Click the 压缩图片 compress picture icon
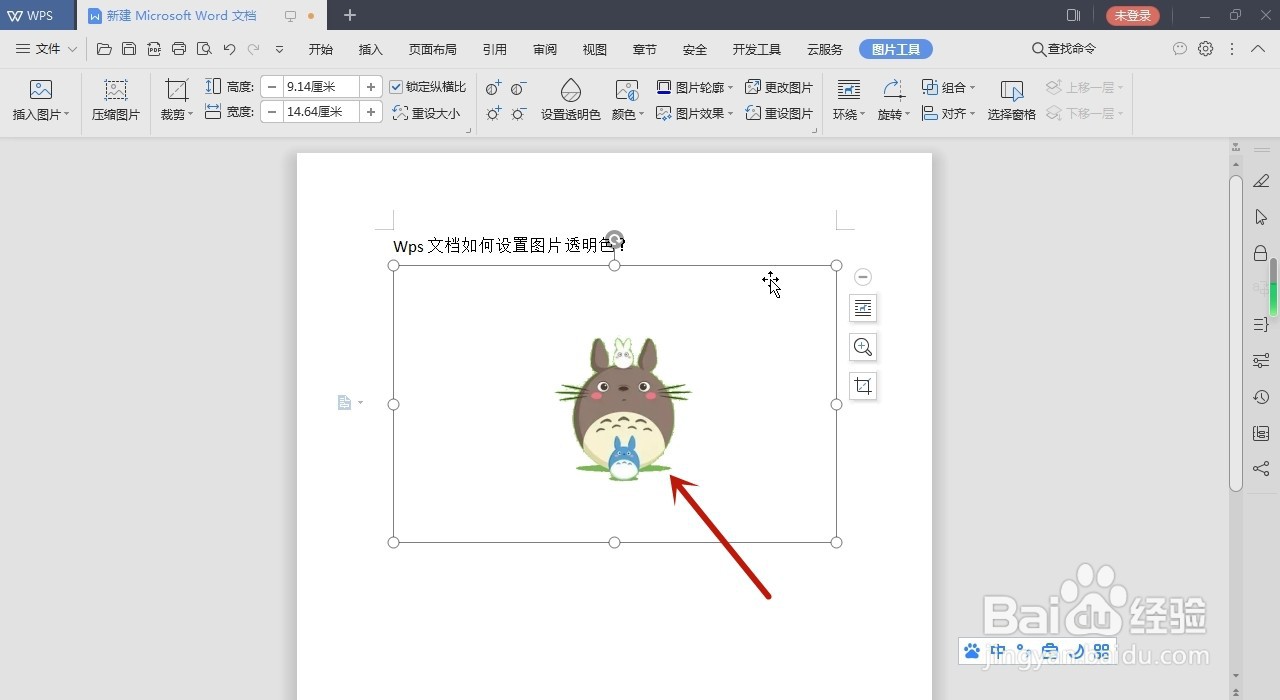 tap(116, 90)
